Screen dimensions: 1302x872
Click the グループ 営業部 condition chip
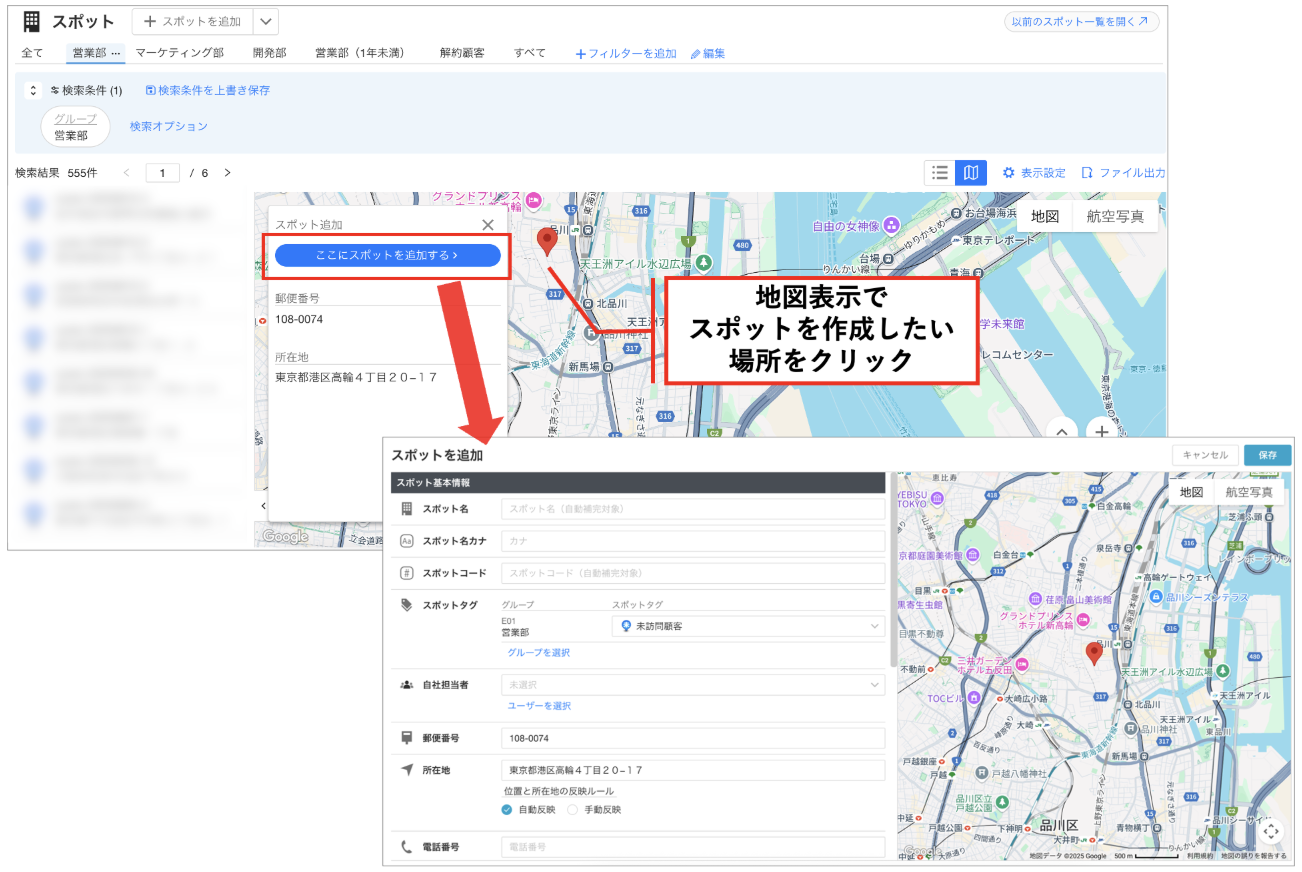click(x=75, y=127)
